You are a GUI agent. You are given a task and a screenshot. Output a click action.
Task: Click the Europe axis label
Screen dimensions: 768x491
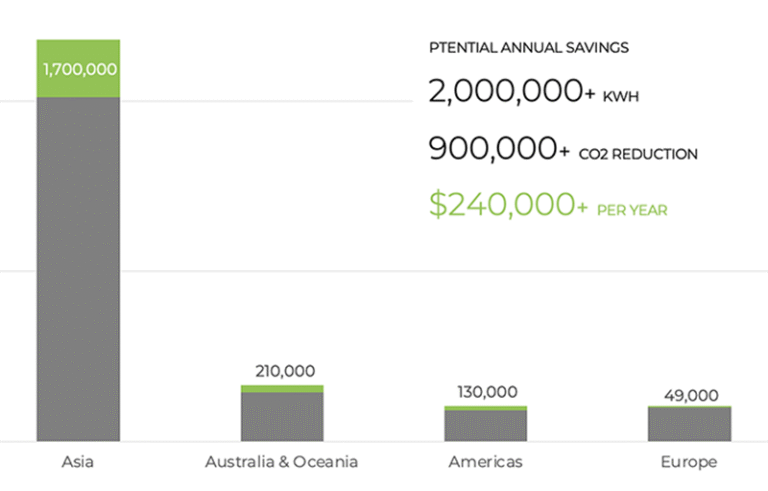(688, 462)
